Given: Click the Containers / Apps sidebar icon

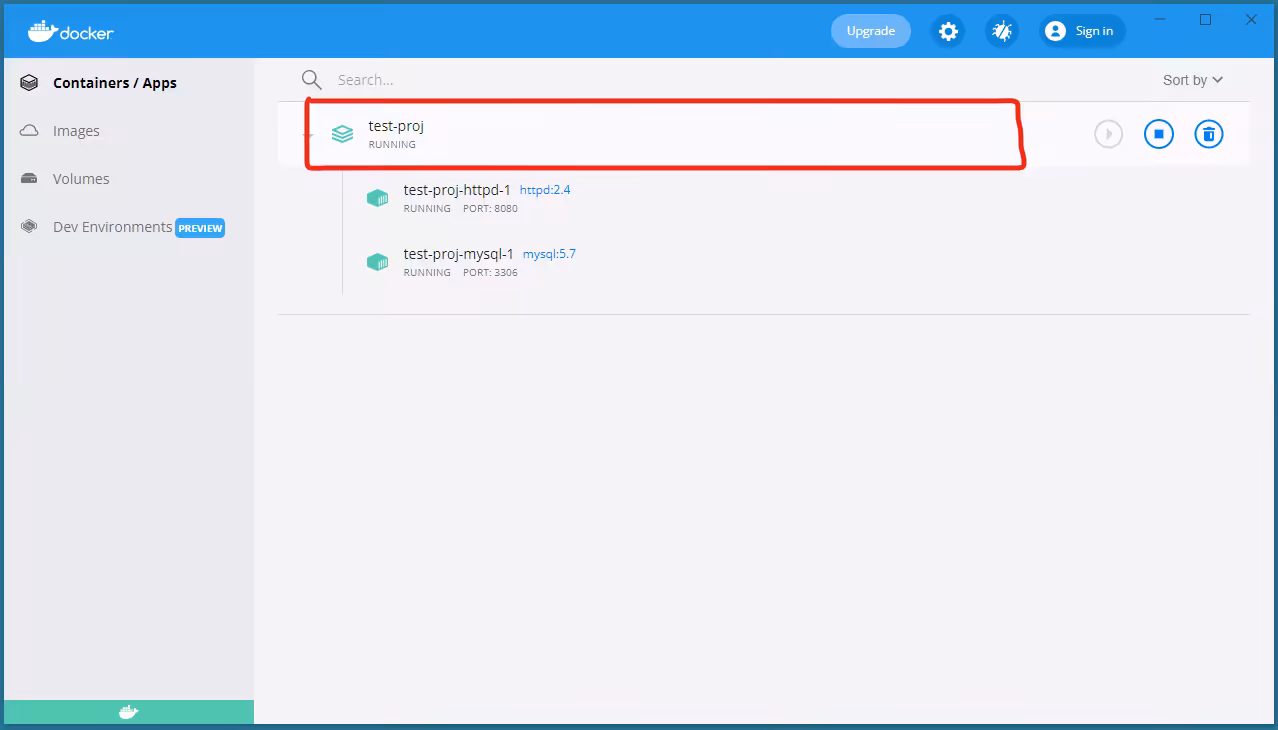Looking at the screenshot, I should pos(29,83).
